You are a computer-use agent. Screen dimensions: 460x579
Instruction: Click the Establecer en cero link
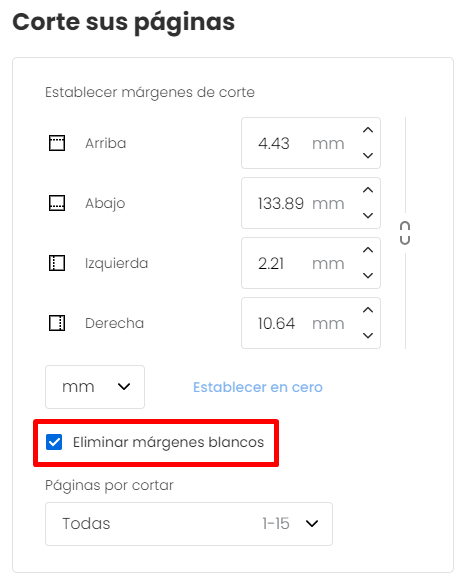pyautogui.click(x=258, y=387)
